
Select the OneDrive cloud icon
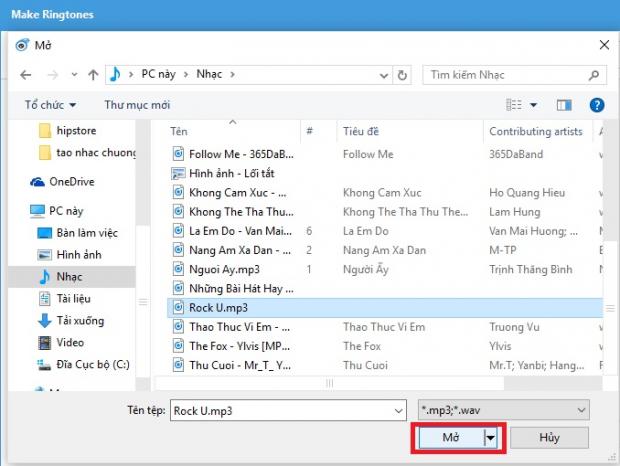click(38, 182)
